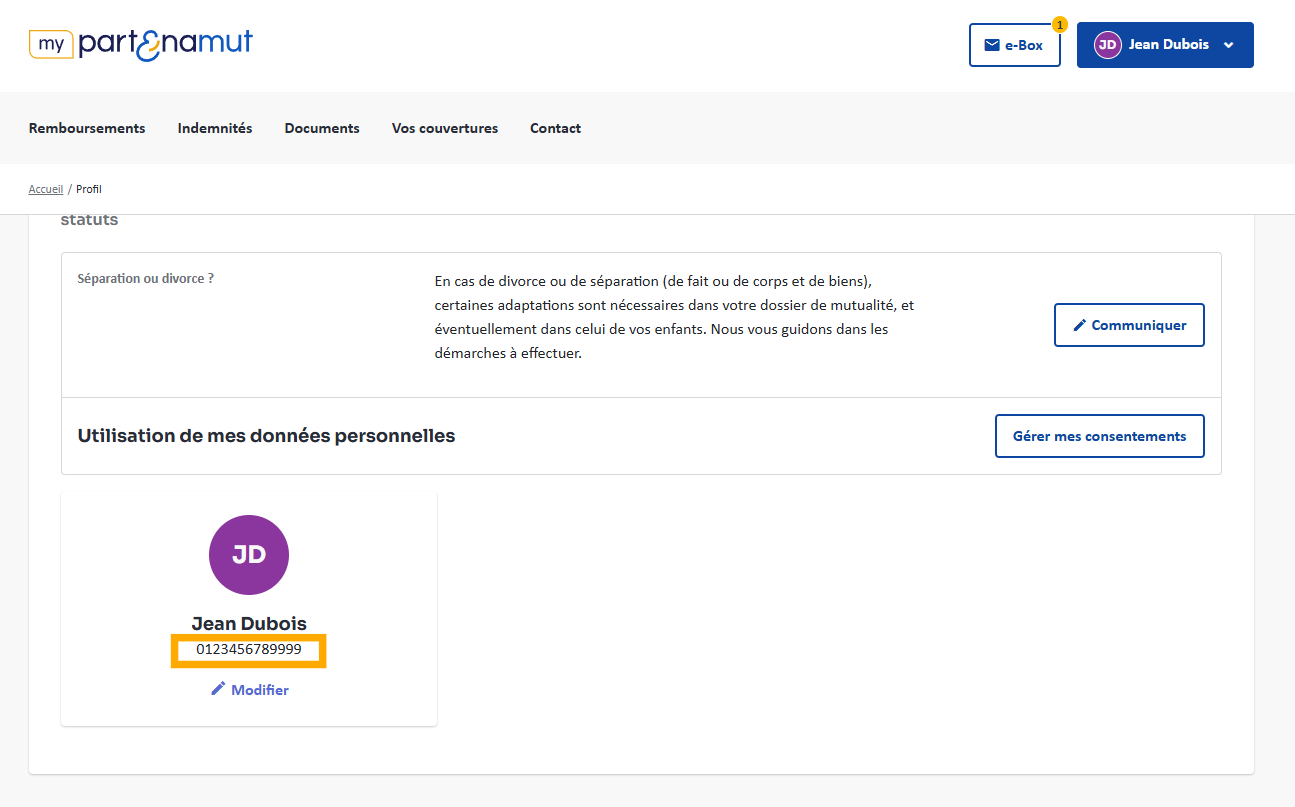This screenshot has width=1295, height=807.
Task: Click the highlighted number 0123456789999
Action: 249,650
